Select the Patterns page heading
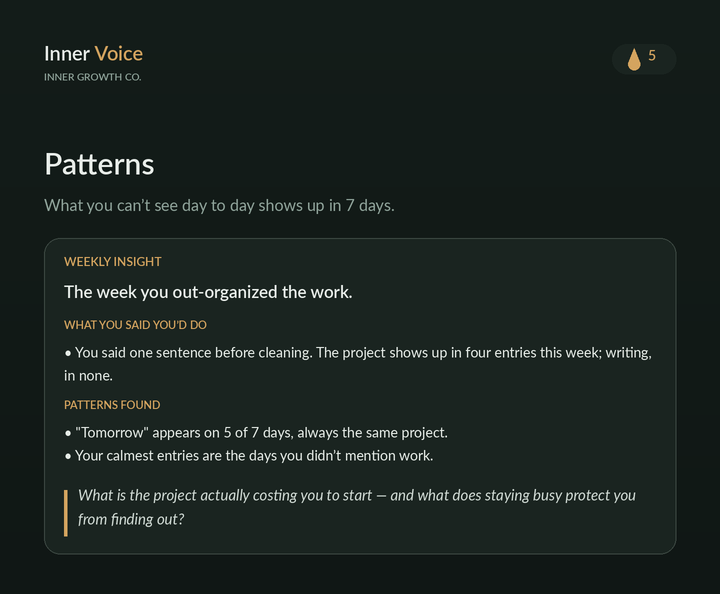The image size is (720, 594). (x=99, y=164)
